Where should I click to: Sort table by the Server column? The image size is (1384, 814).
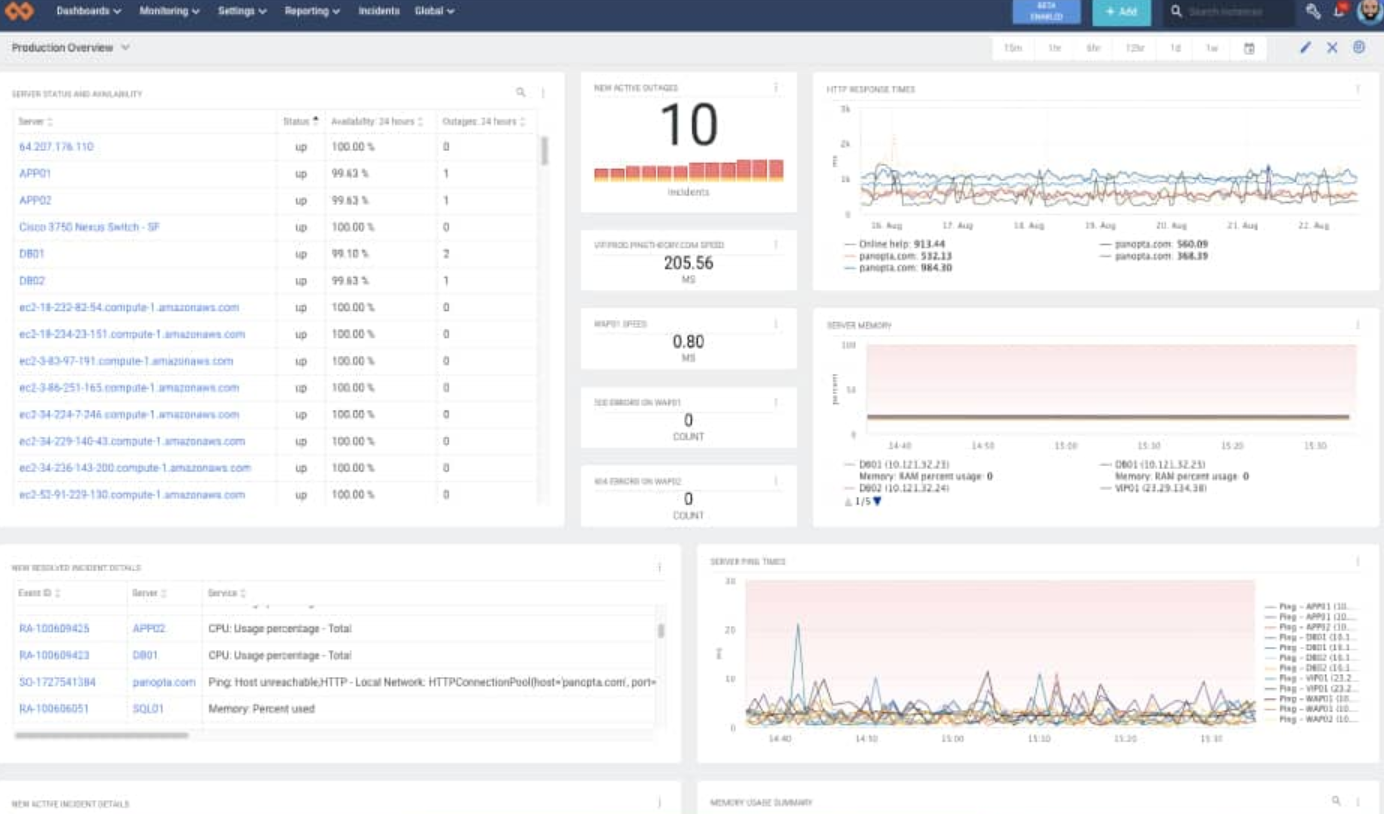[35, 121]
